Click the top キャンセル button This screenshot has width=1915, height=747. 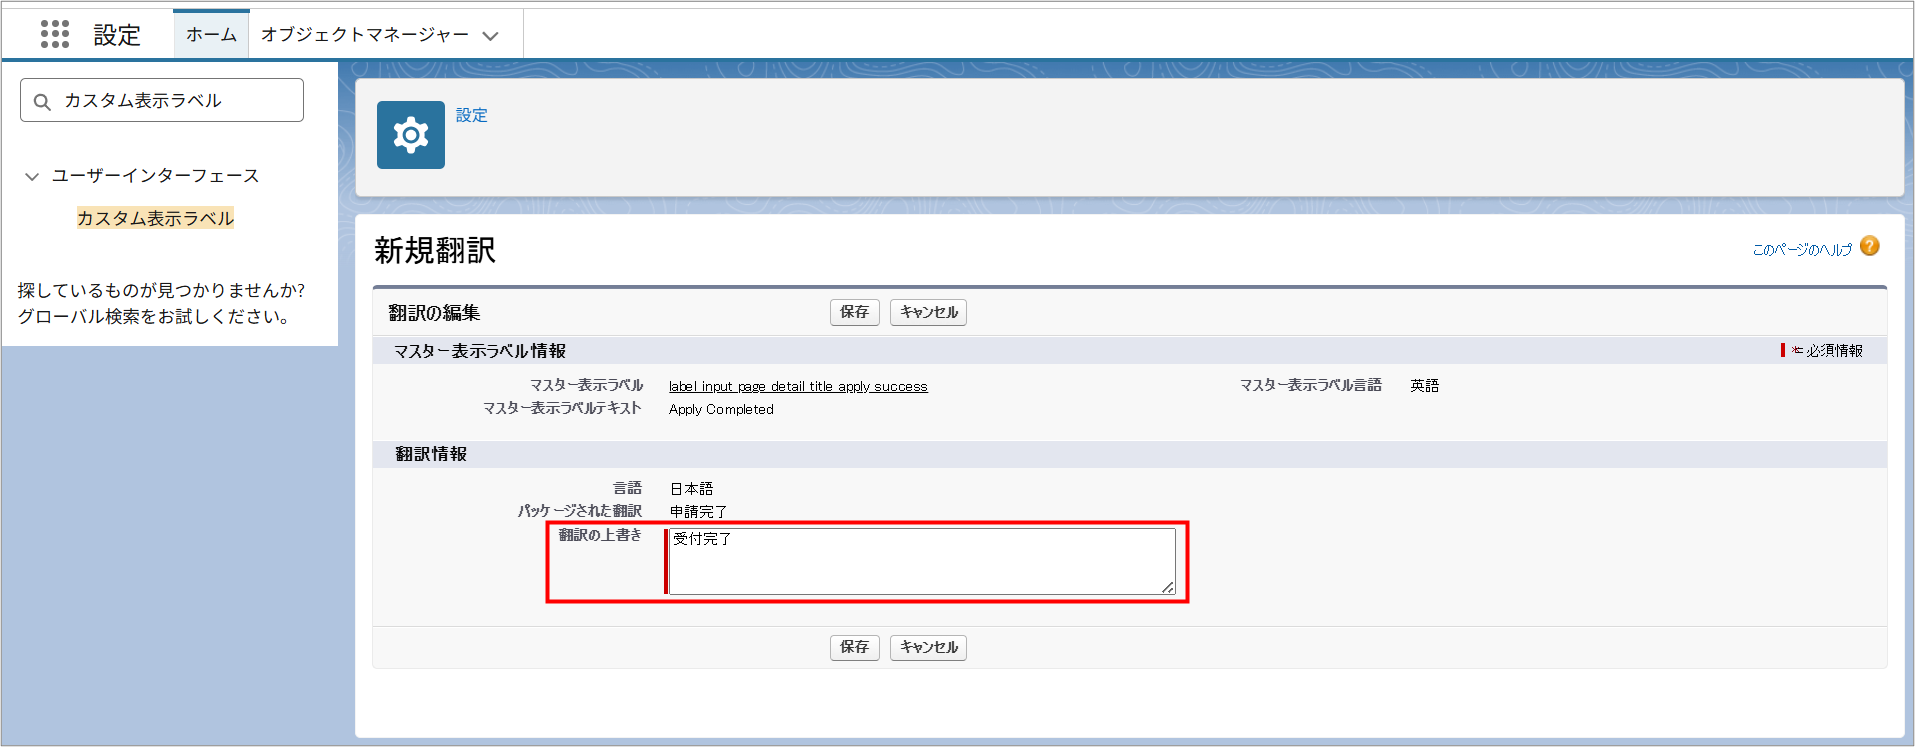[928, 312]
